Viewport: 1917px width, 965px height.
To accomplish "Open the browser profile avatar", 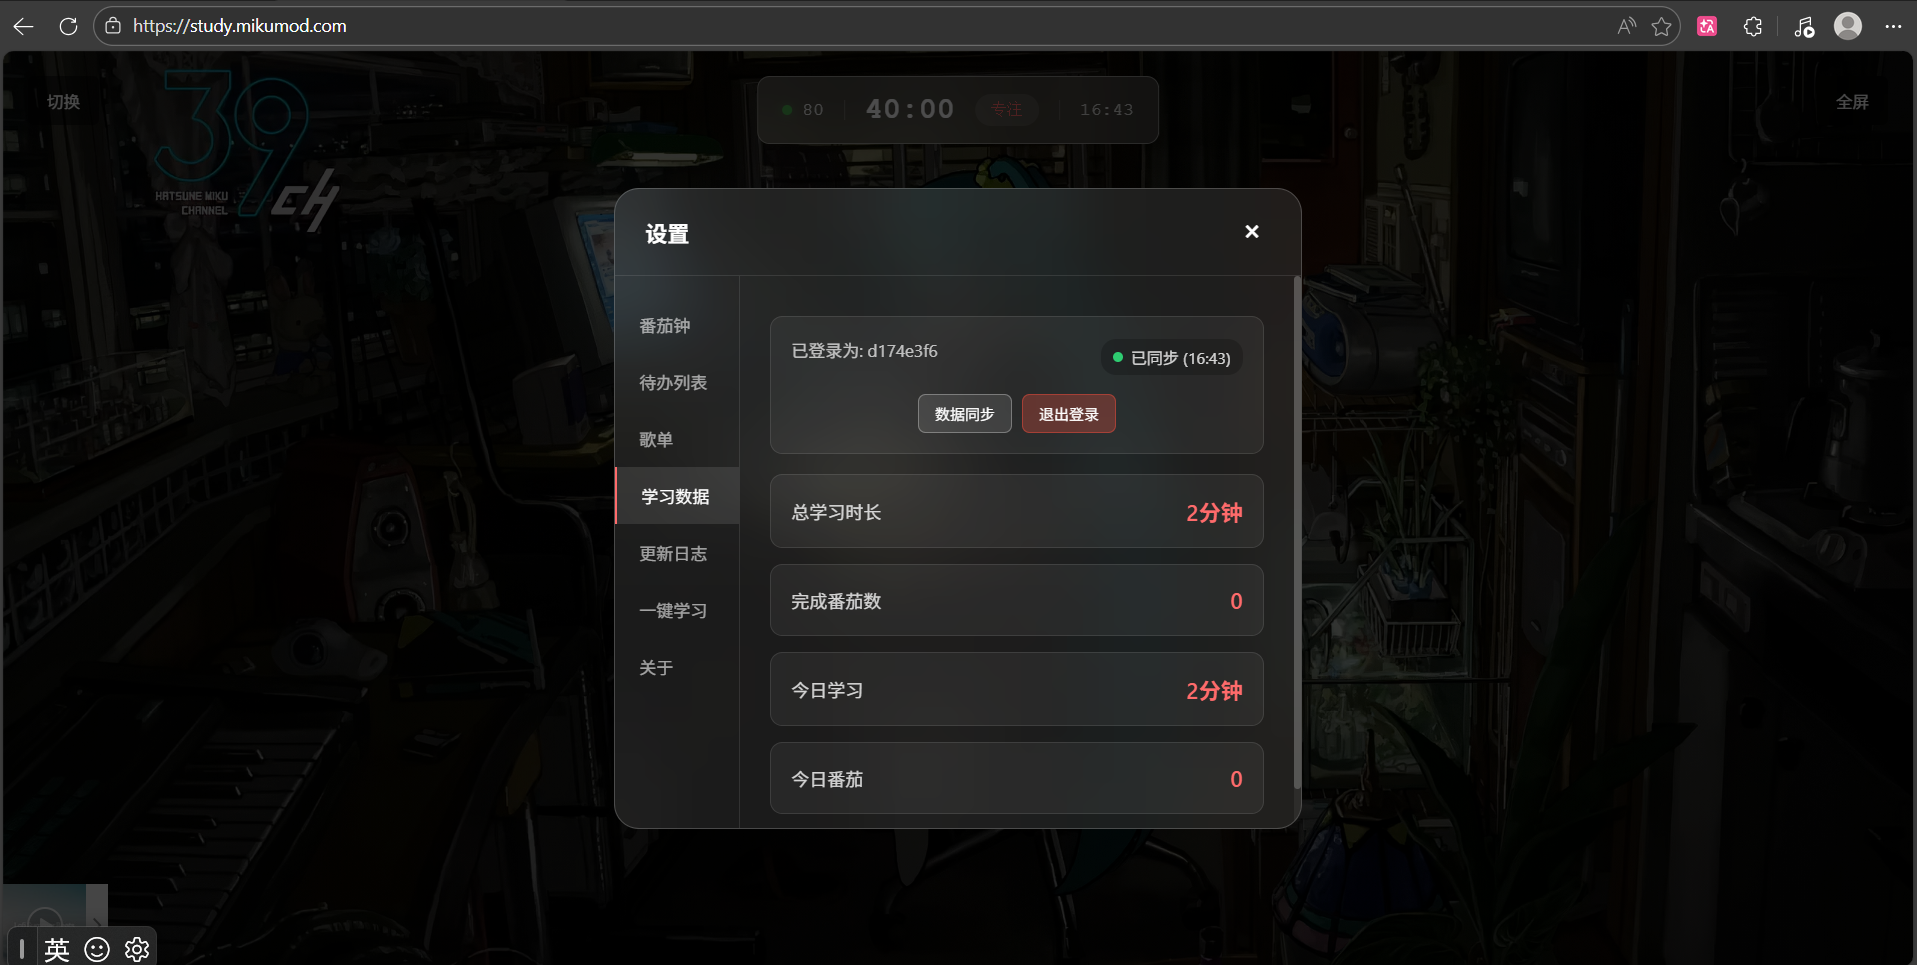I will coord(1848,26).
